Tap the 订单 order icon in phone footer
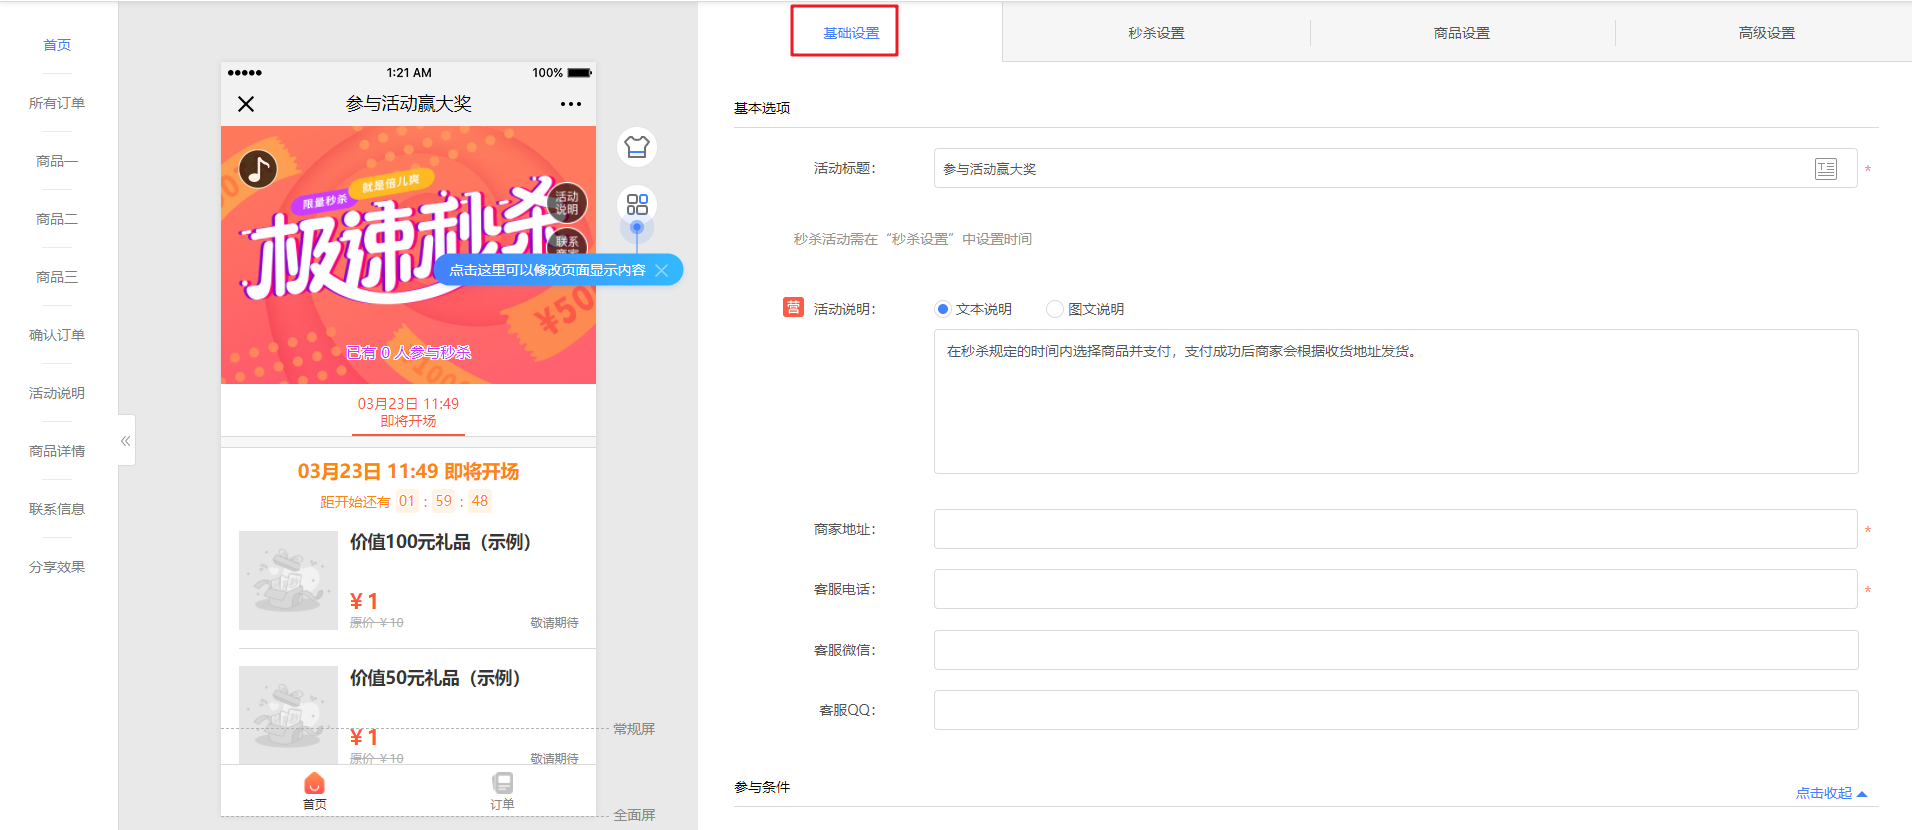Image resolution: width=1912 pixels, height=830 pixels. point(502,790)
